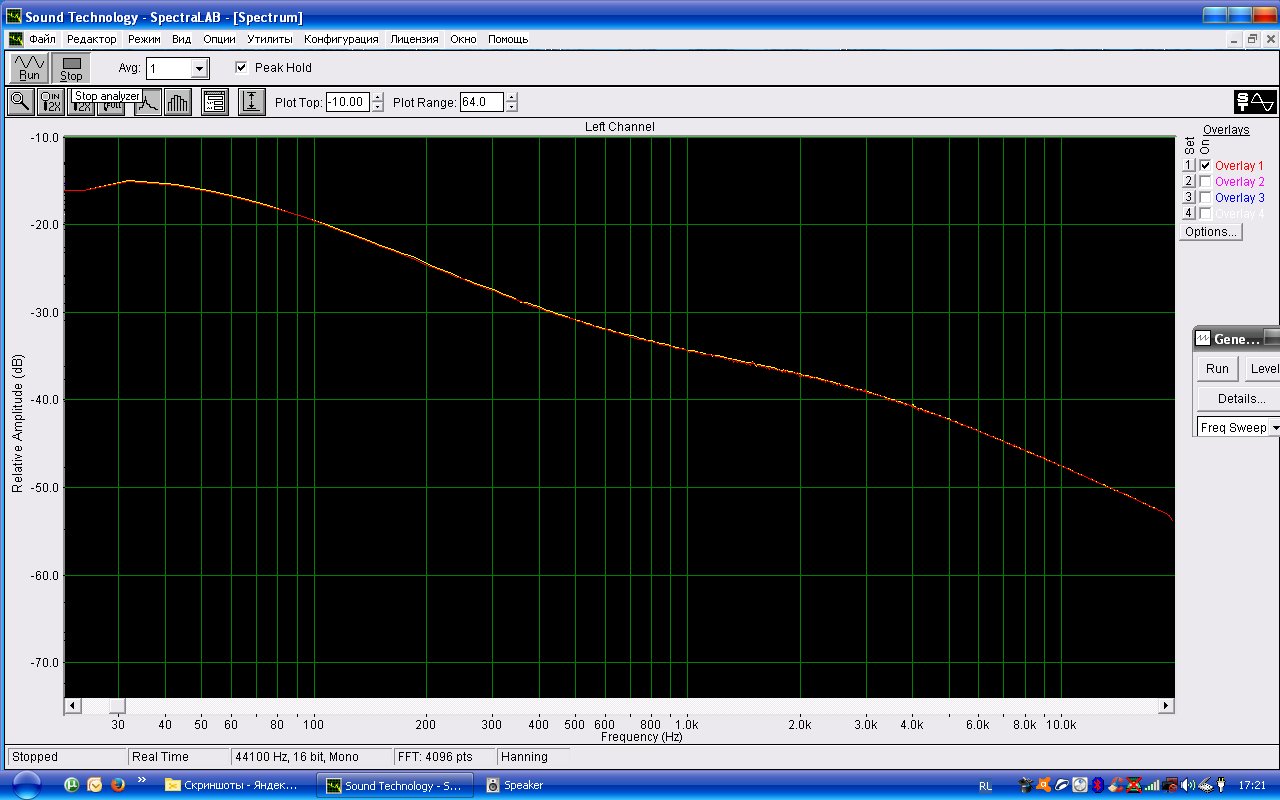Switch to line spectrum plot icon
Screen dimensions: 1280x800
tap(148, 103)
